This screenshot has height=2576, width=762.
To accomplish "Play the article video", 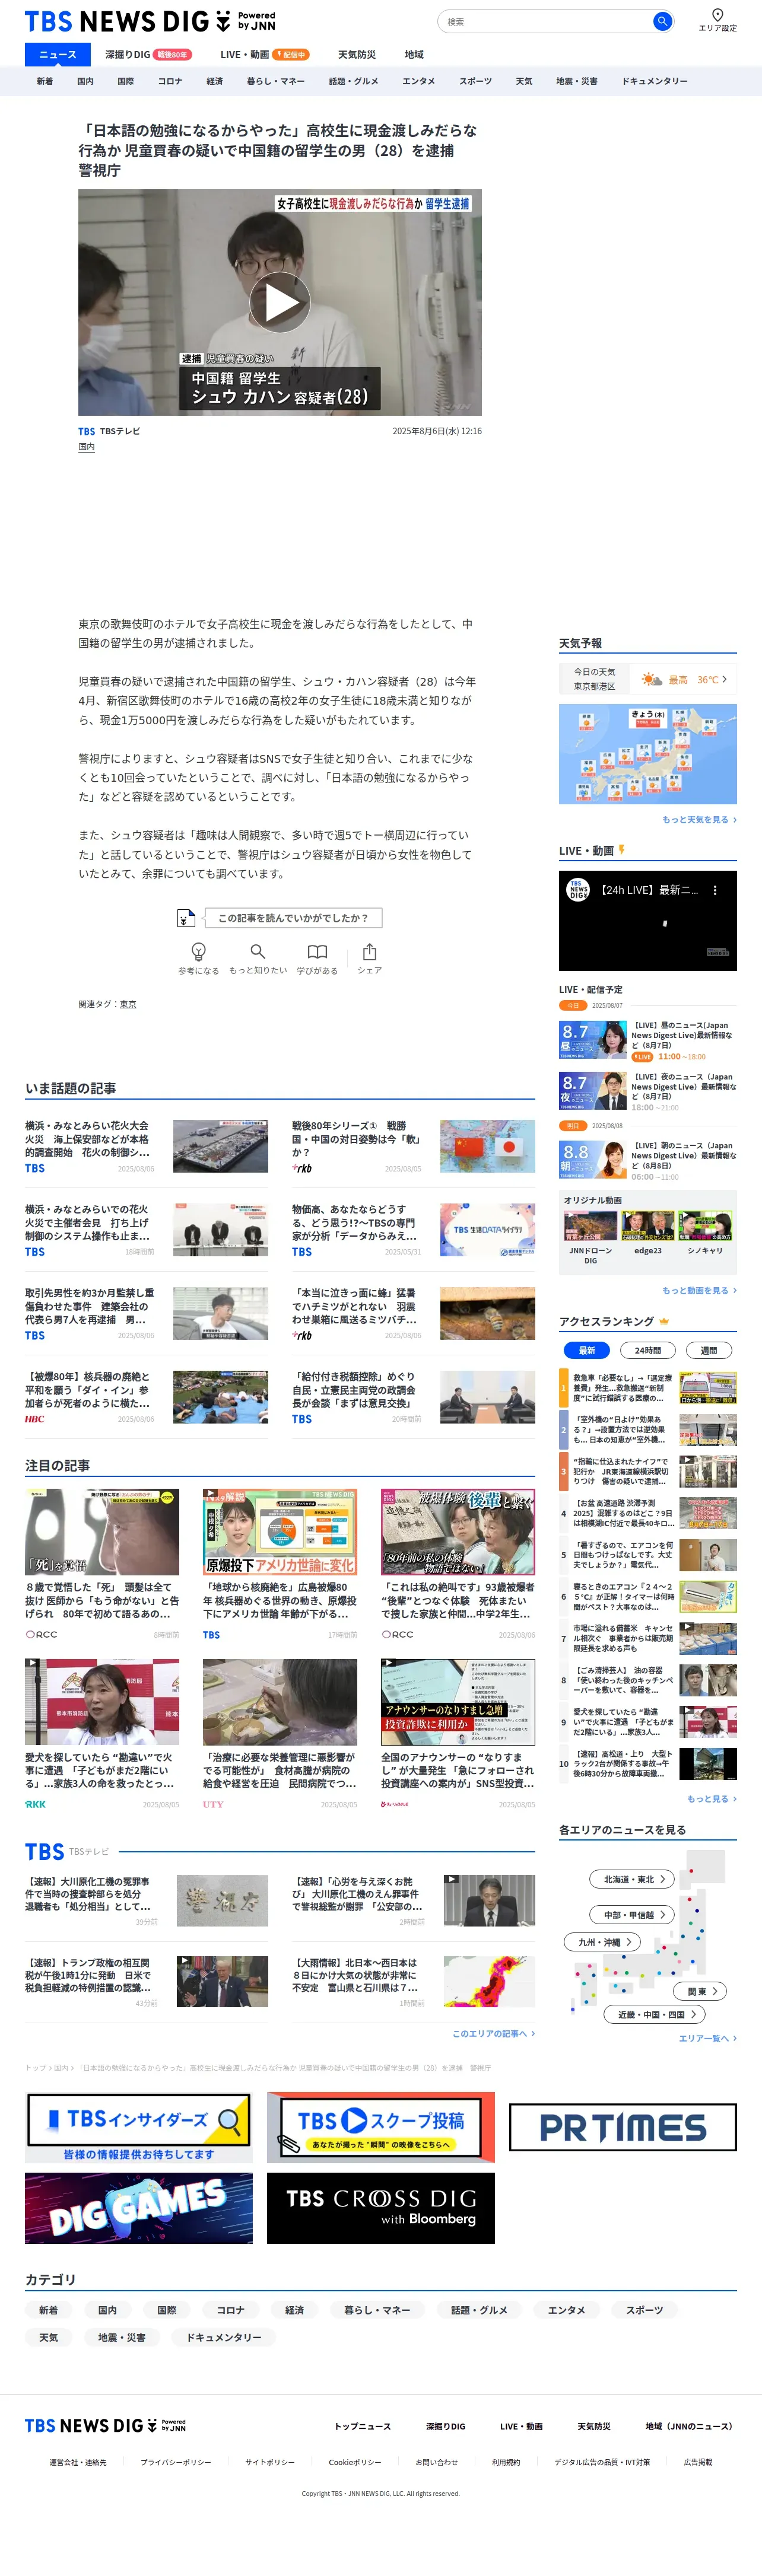I will [280, 302].
